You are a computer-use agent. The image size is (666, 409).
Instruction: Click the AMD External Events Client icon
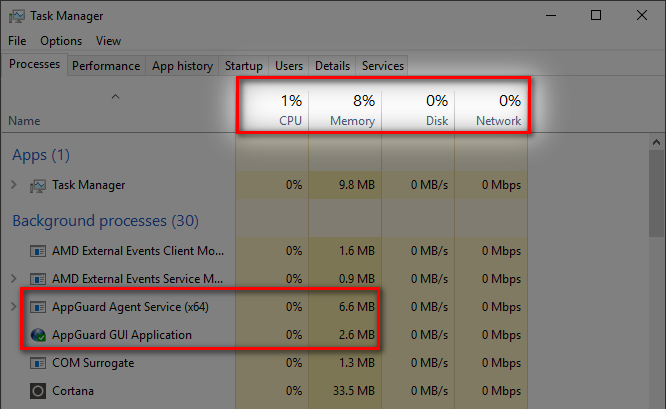pyautogui.click(x=39, y=251)
